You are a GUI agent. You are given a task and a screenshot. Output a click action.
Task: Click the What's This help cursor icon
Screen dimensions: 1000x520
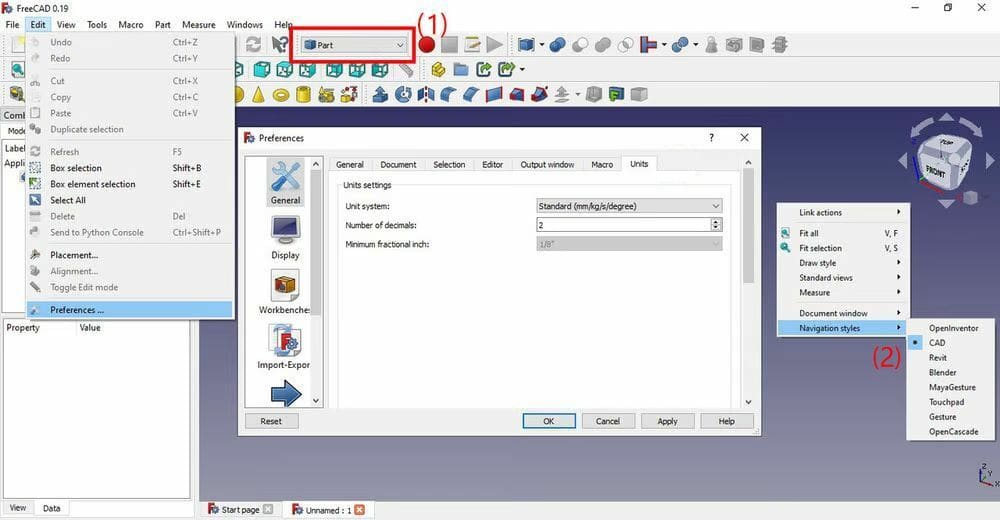coord(279,45)
